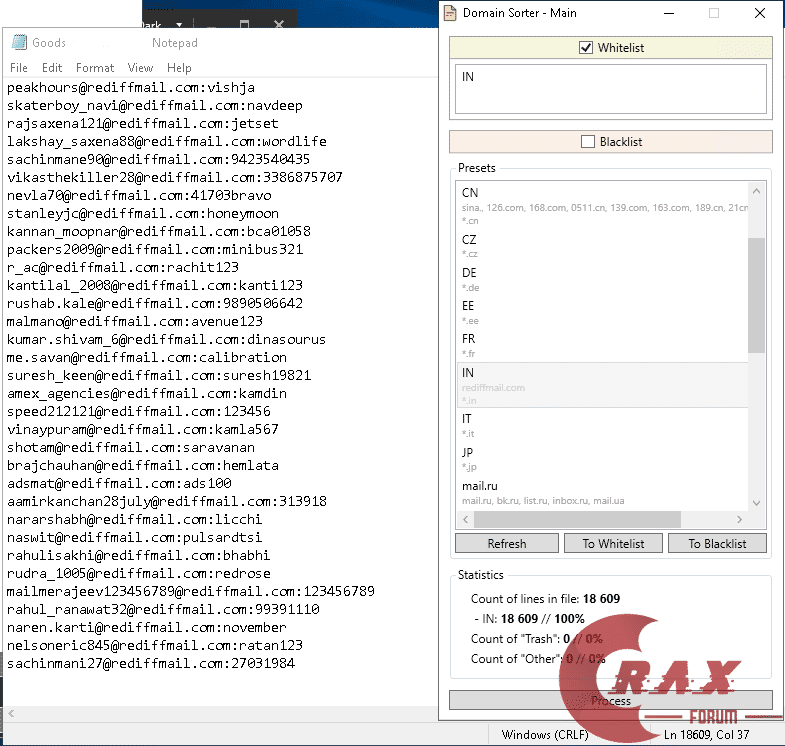
Task: Click the line sachinmane90@rediffmail.com
Action: pyautogui.click(x=158, y=159)
